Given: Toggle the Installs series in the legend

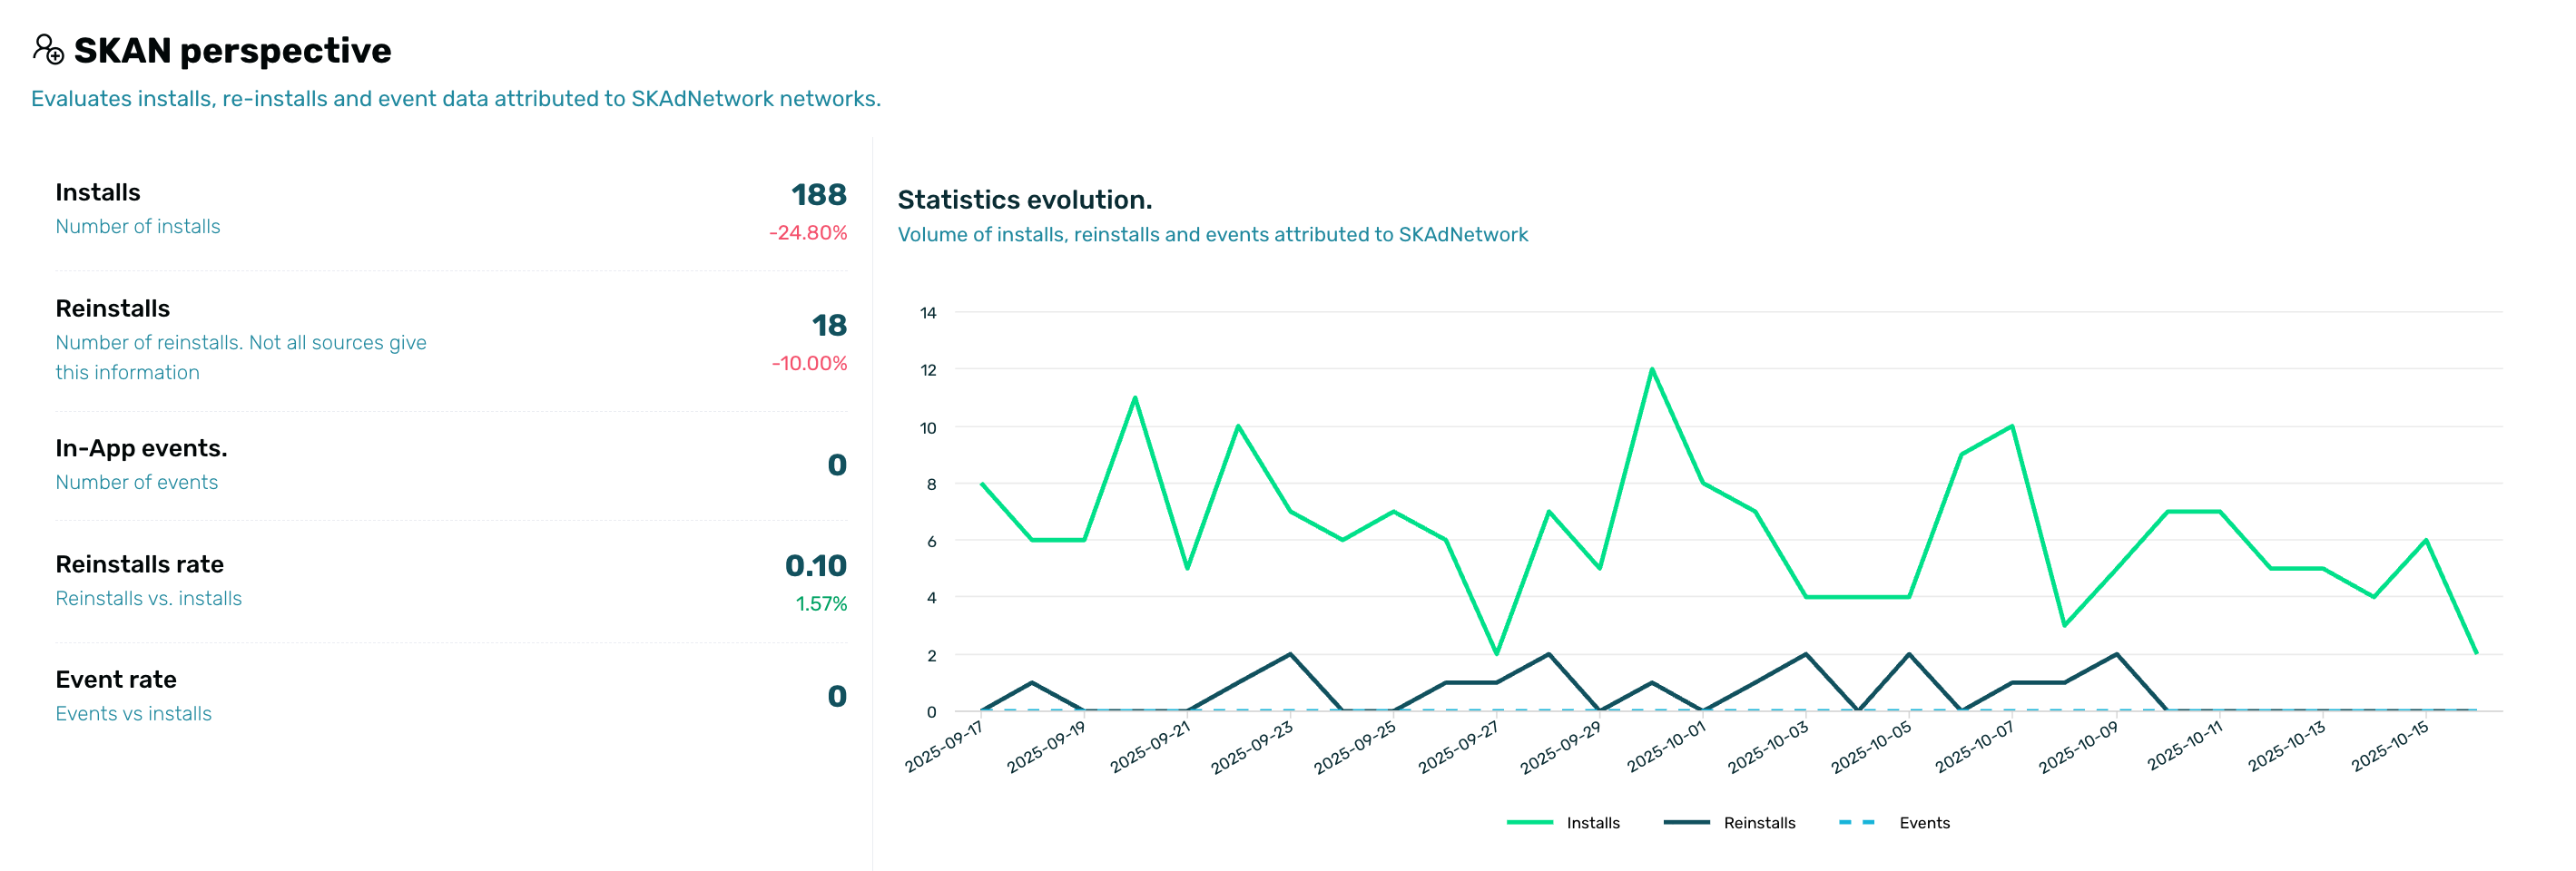Looking at the screenshot, I should click(x=1592, y=823).
